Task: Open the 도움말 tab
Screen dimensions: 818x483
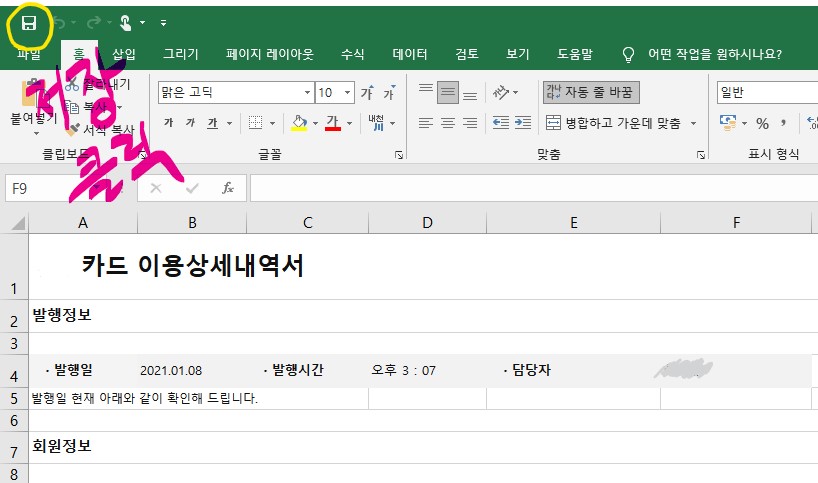Action: [x=575, y=54]
